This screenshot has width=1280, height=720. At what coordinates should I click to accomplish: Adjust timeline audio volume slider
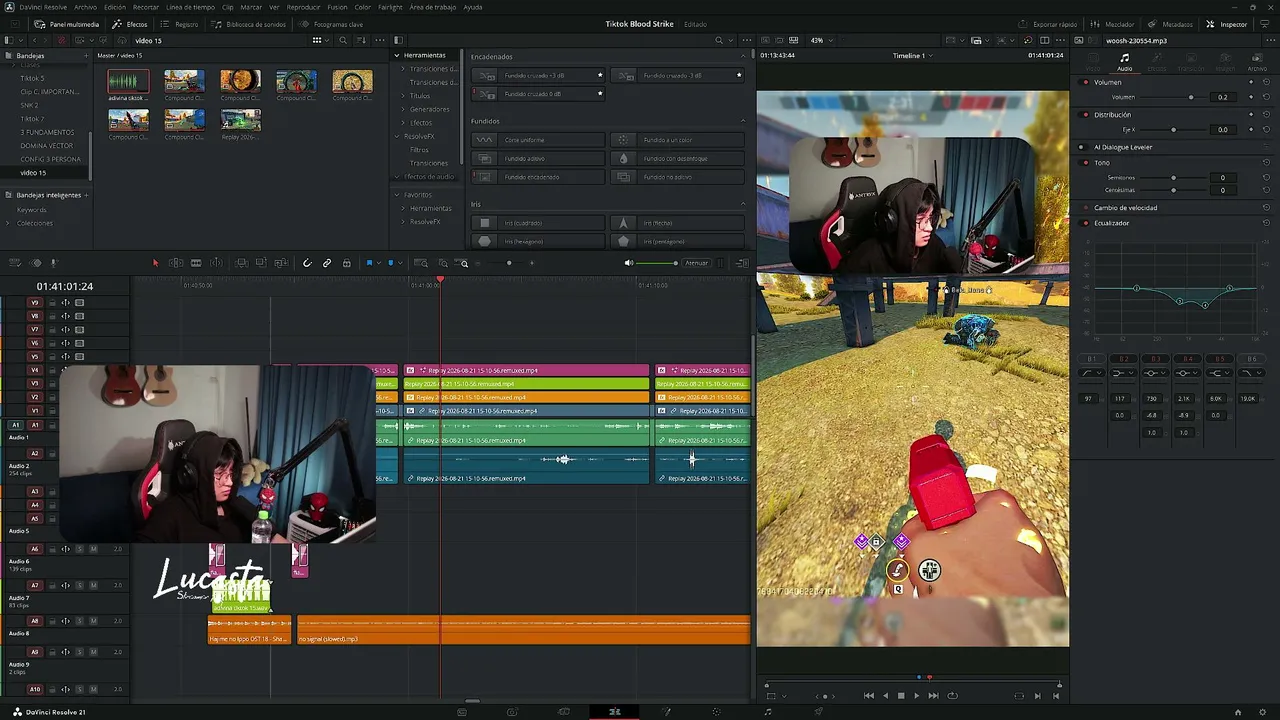pos(675,263)
